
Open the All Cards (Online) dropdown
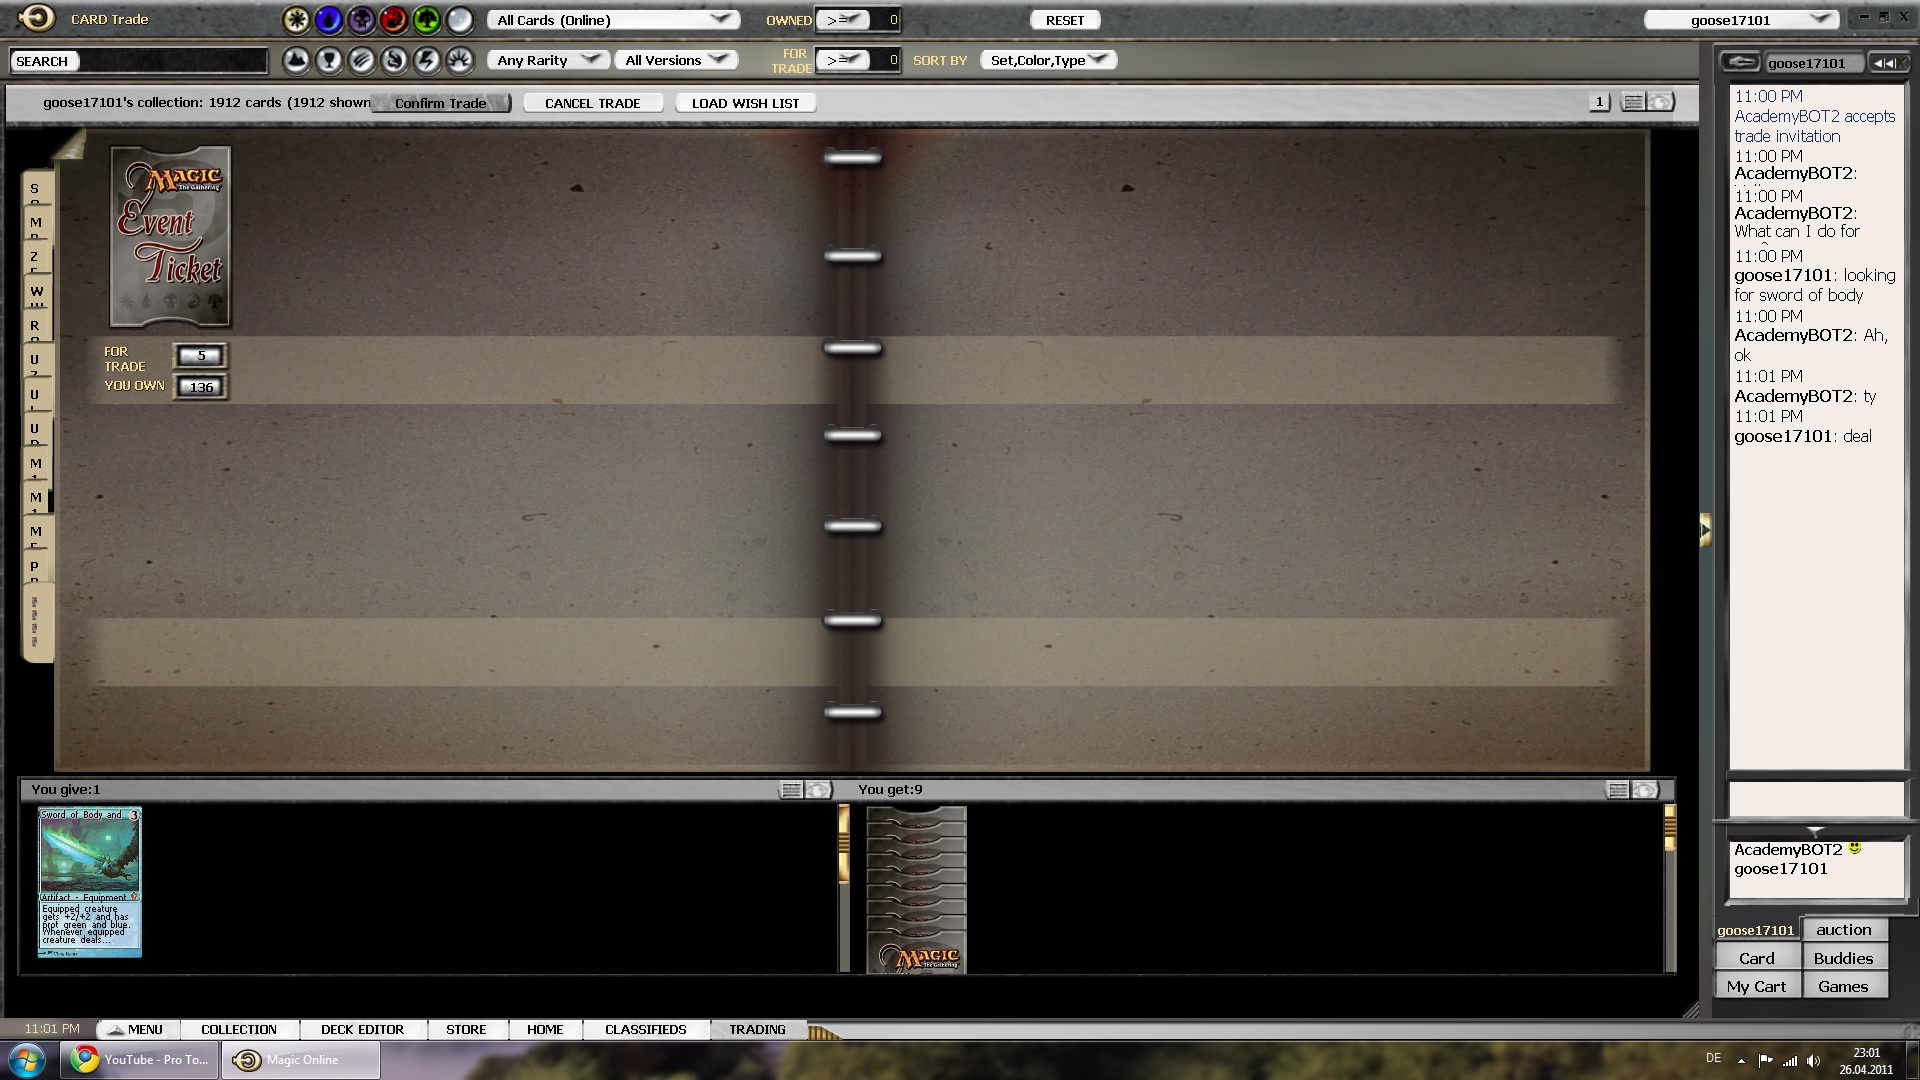(x=613, y=20)
